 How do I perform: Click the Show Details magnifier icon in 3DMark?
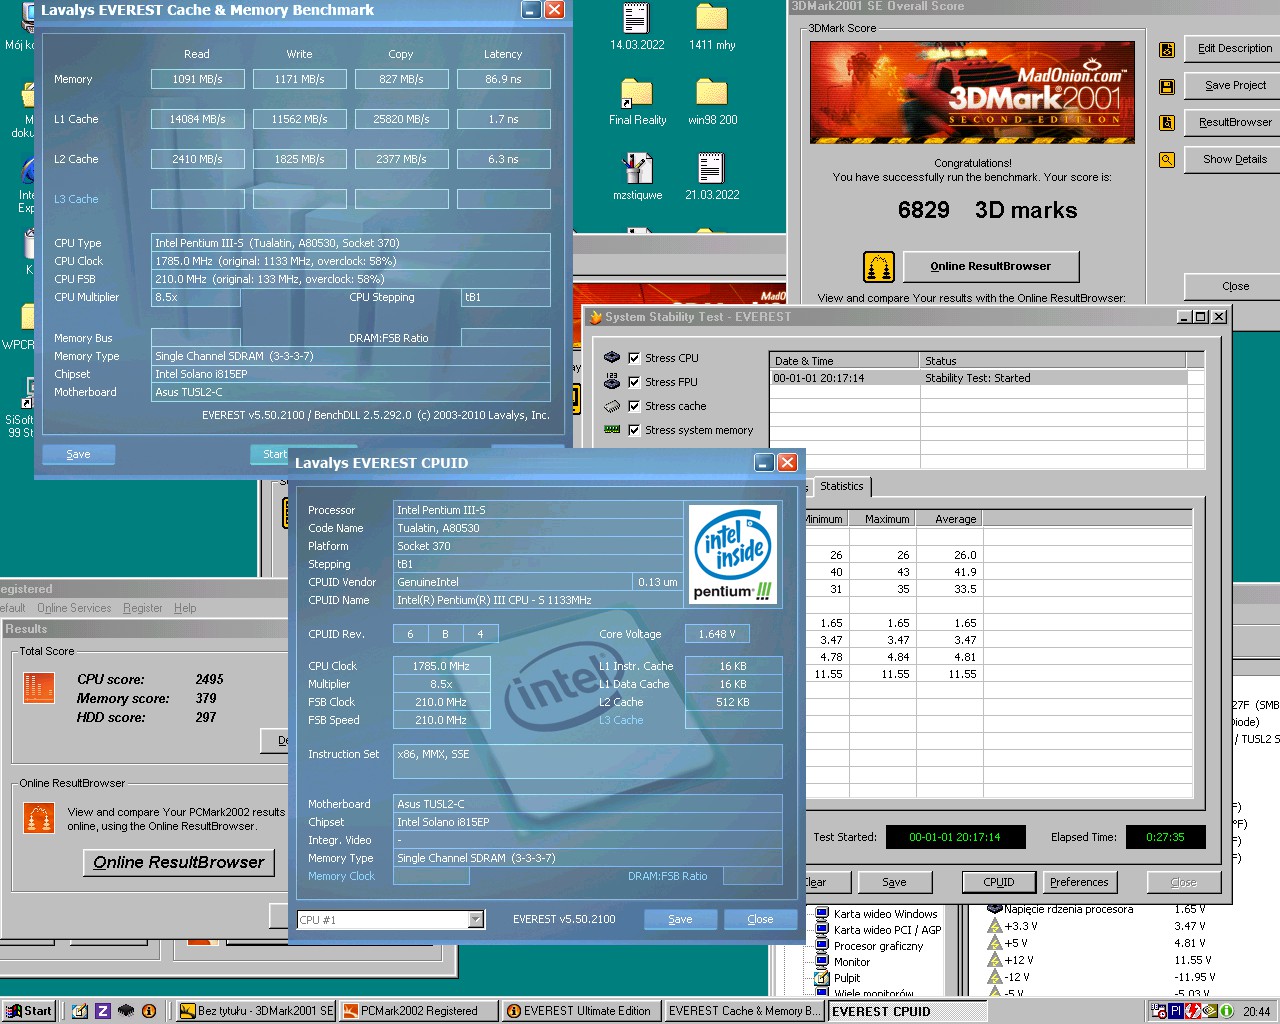click(x=1166, y=160)
